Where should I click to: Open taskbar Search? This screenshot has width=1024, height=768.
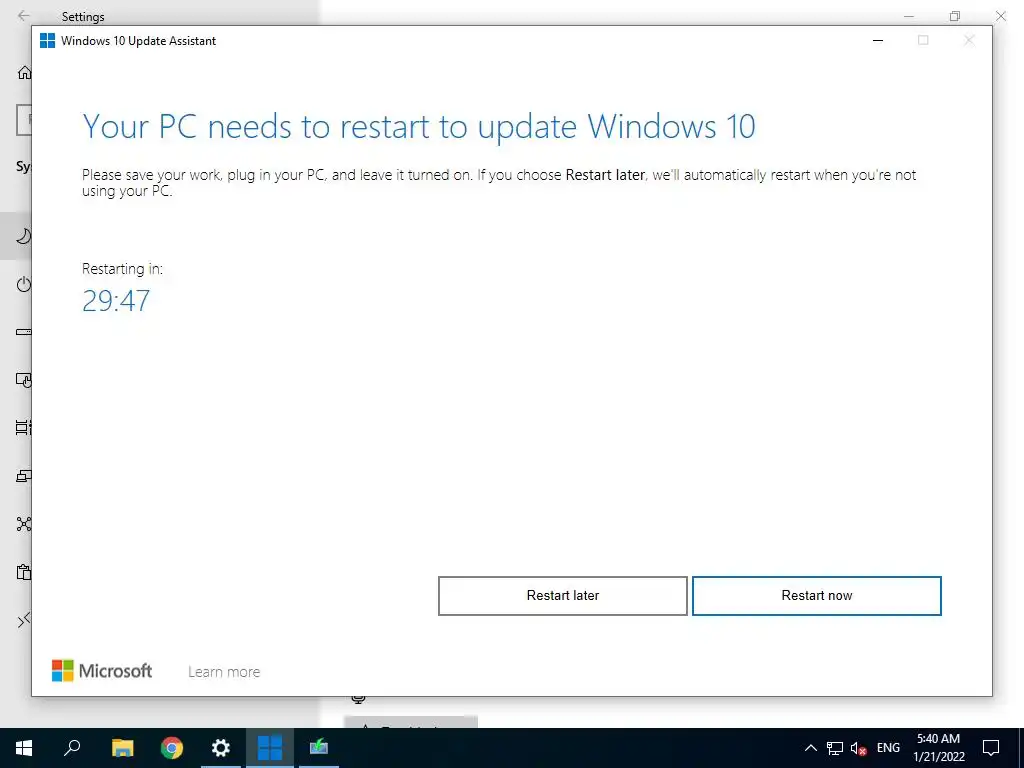[72, 748]
